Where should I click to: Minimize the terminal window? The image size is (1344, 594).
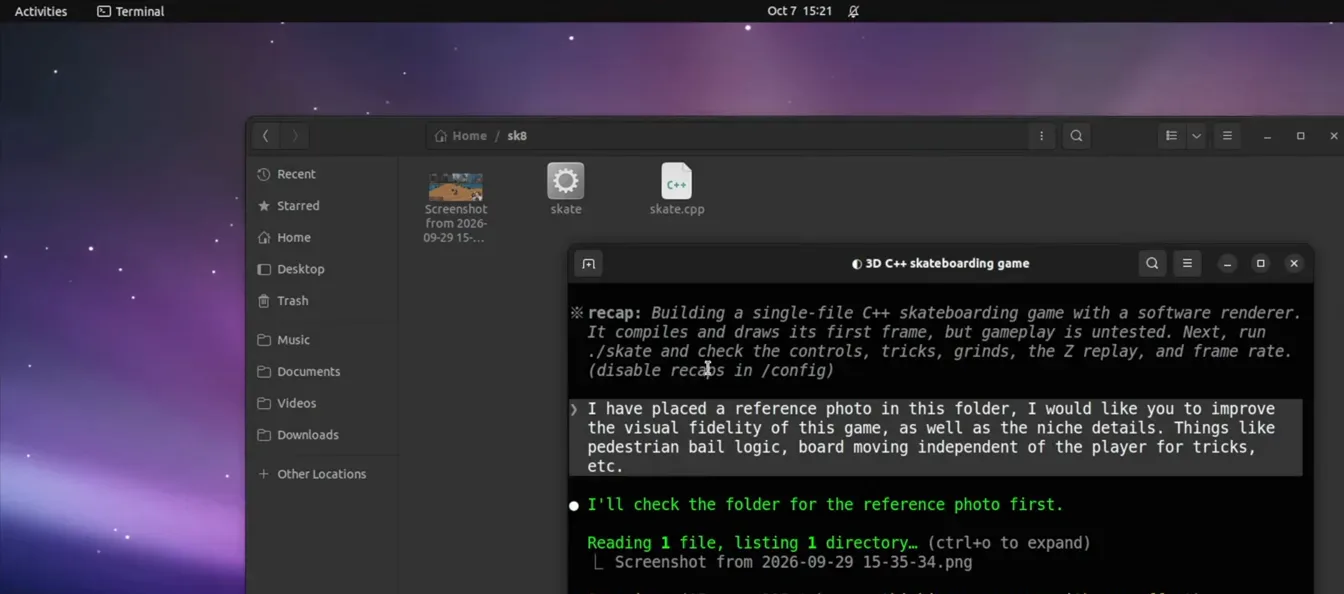click(x=1227, y=264)
